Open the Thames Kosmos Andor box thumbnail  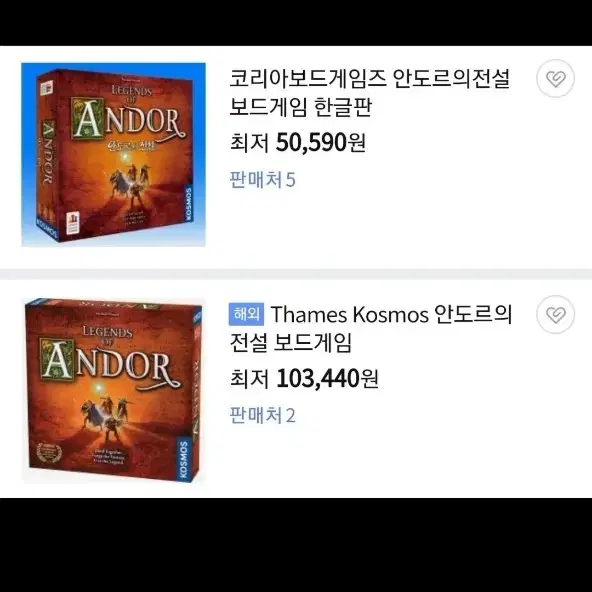click(113, 390)
